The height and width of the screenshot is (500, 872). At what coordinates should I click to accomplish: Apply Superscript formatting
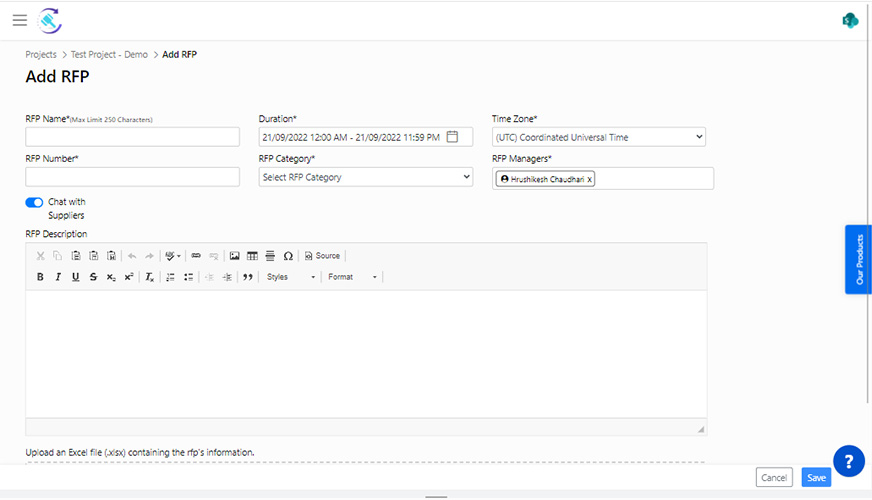[x=129, y=277]
